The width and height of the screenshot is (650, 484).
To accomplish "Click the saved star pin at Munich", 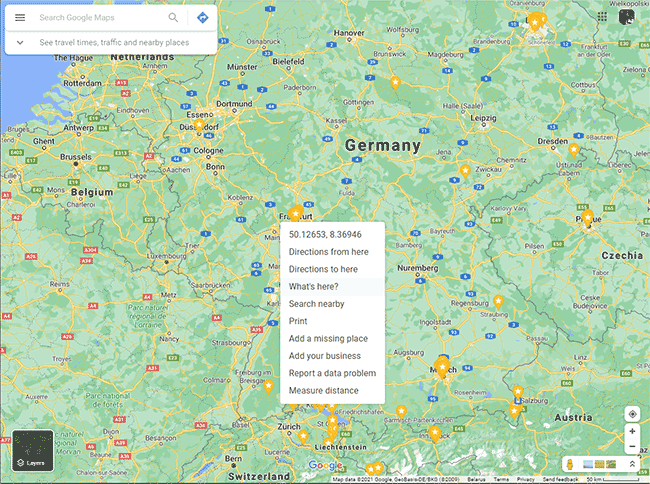I will pos(442,368).
